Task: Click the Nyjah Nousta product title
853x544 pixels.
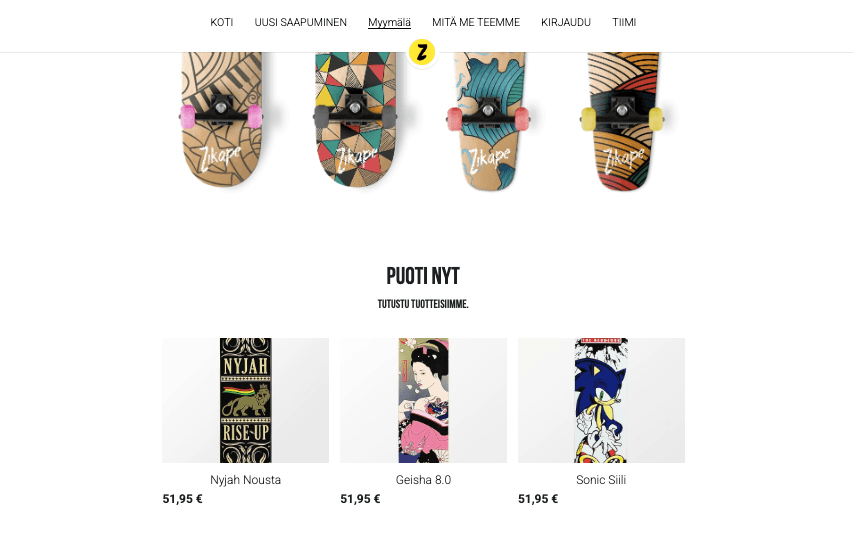Action: (x=245, y=480)
